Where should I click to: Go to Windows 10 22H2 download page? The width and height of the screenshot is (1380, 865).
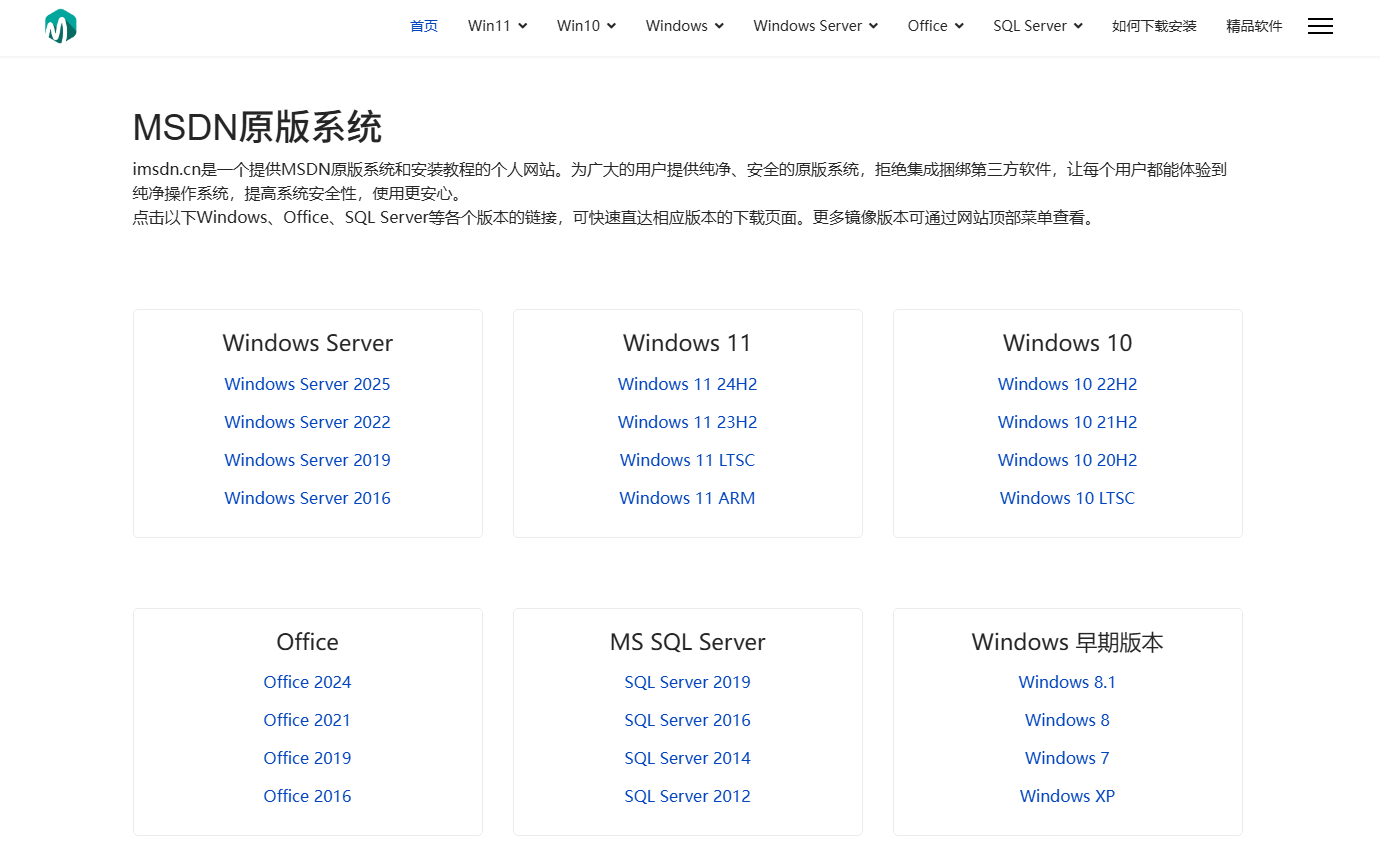coord(1067,384)
